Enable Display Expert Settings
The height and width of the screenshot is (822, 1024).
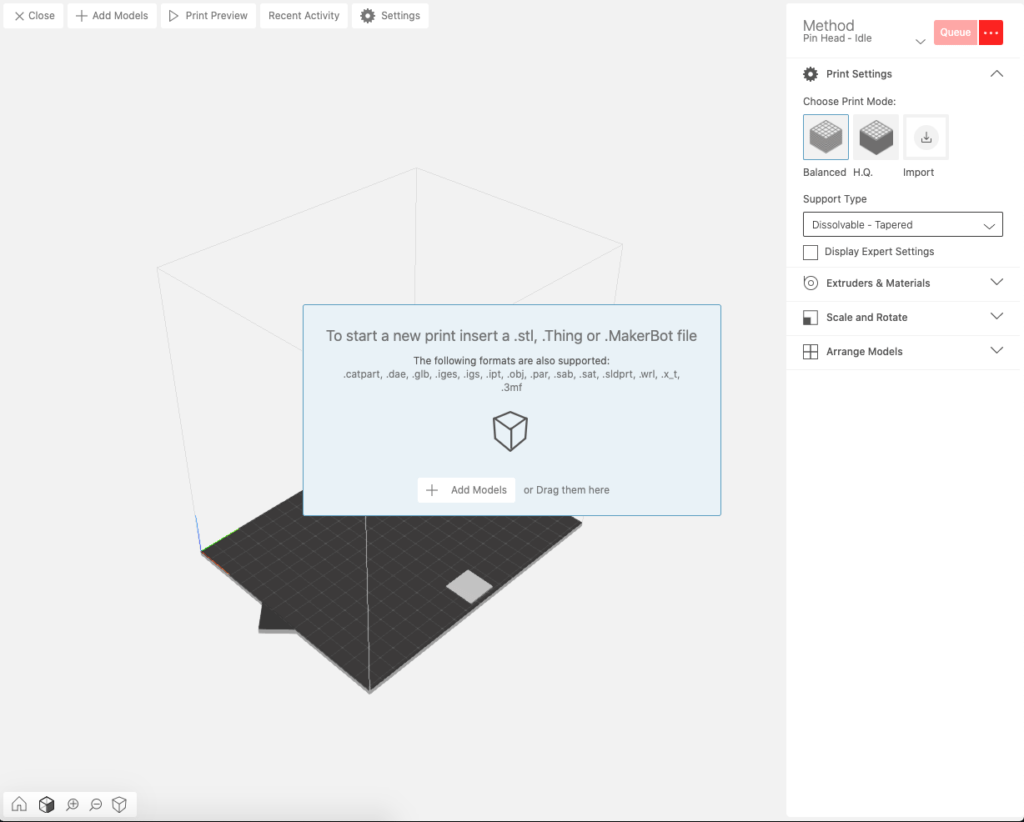click(x=810, y=252)
